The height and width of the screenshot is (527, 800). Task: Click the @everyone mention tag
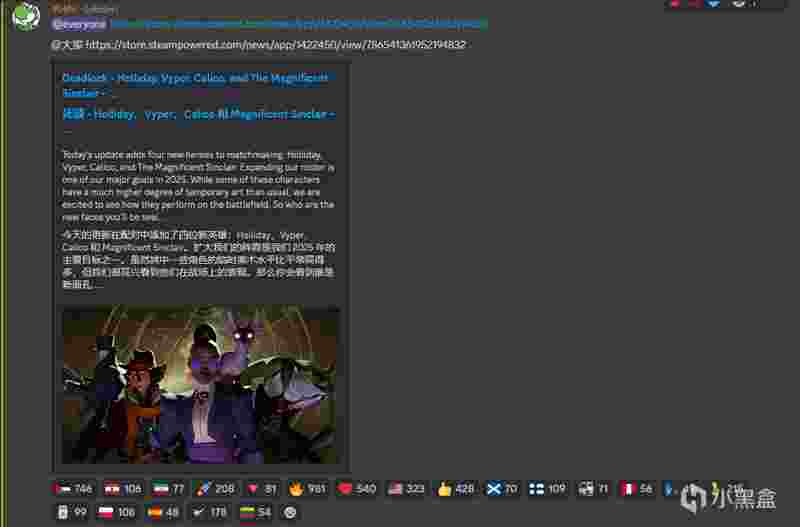tap(79, 24)
